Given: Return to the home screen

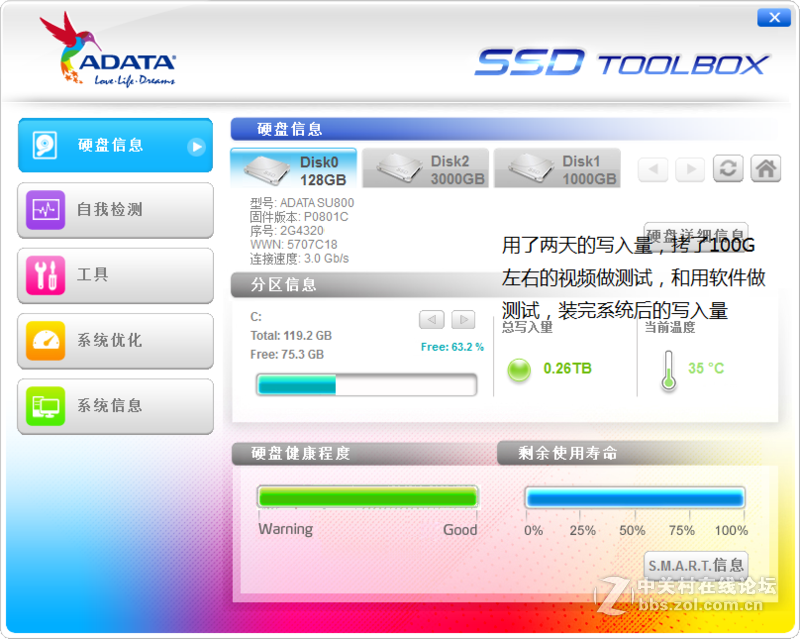Looking at the screenshot, I should [765, 168].
